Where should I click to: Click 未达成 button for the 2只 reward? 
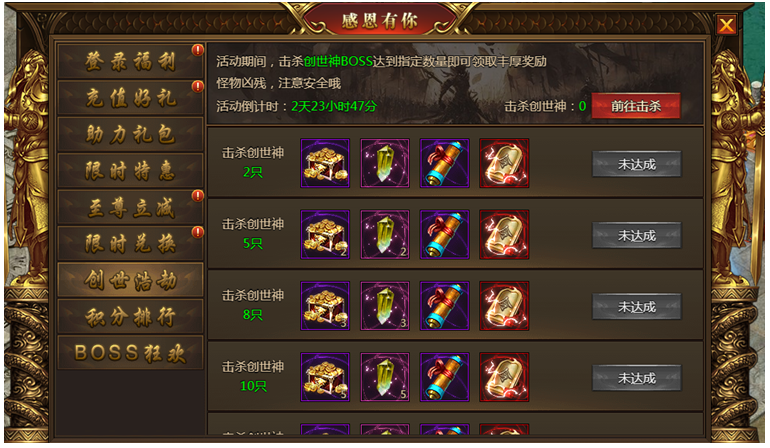coord(637,164)
